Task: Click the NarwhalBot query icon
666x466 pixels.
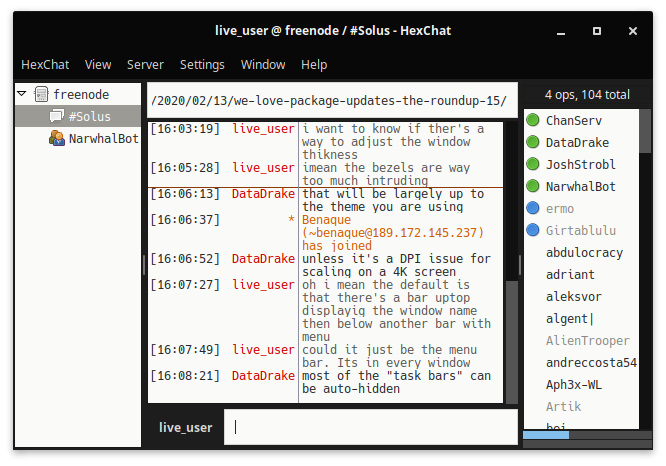Action: [x=56, y=138]
